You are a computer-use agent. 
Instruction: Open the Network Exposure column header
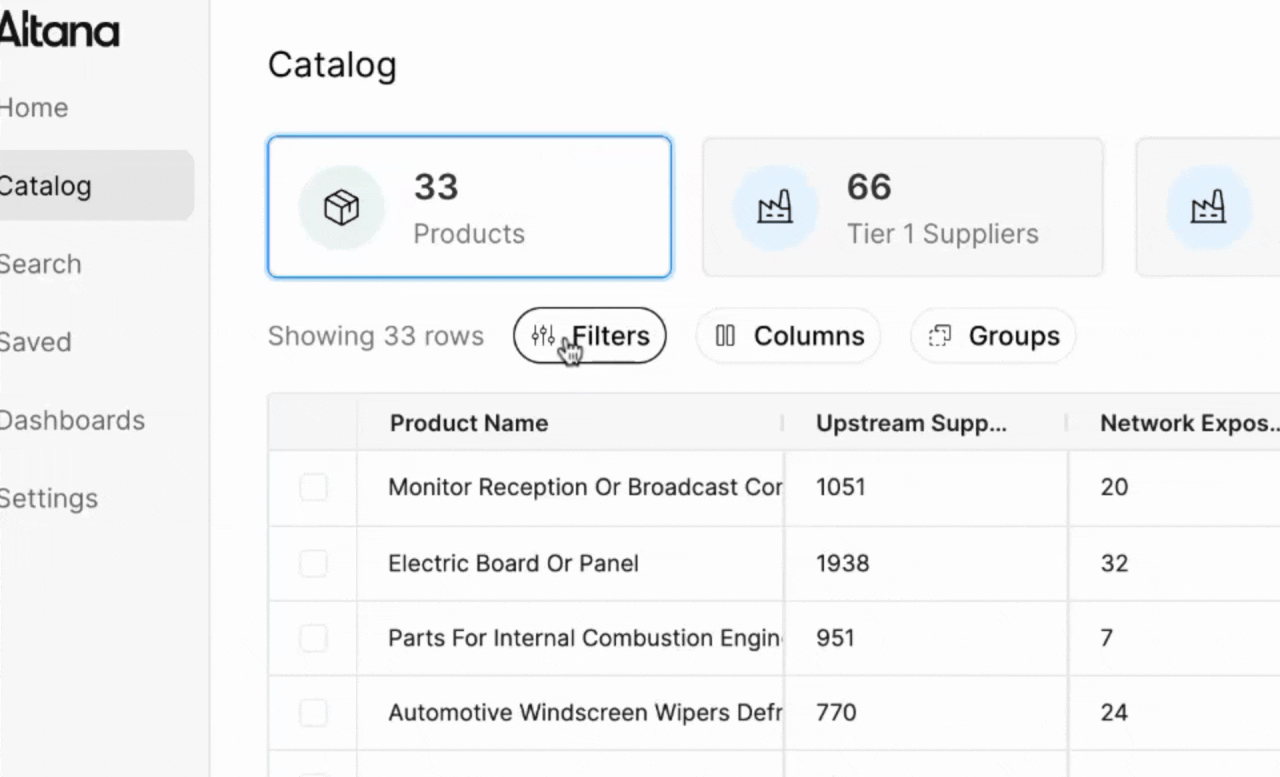1188,423
